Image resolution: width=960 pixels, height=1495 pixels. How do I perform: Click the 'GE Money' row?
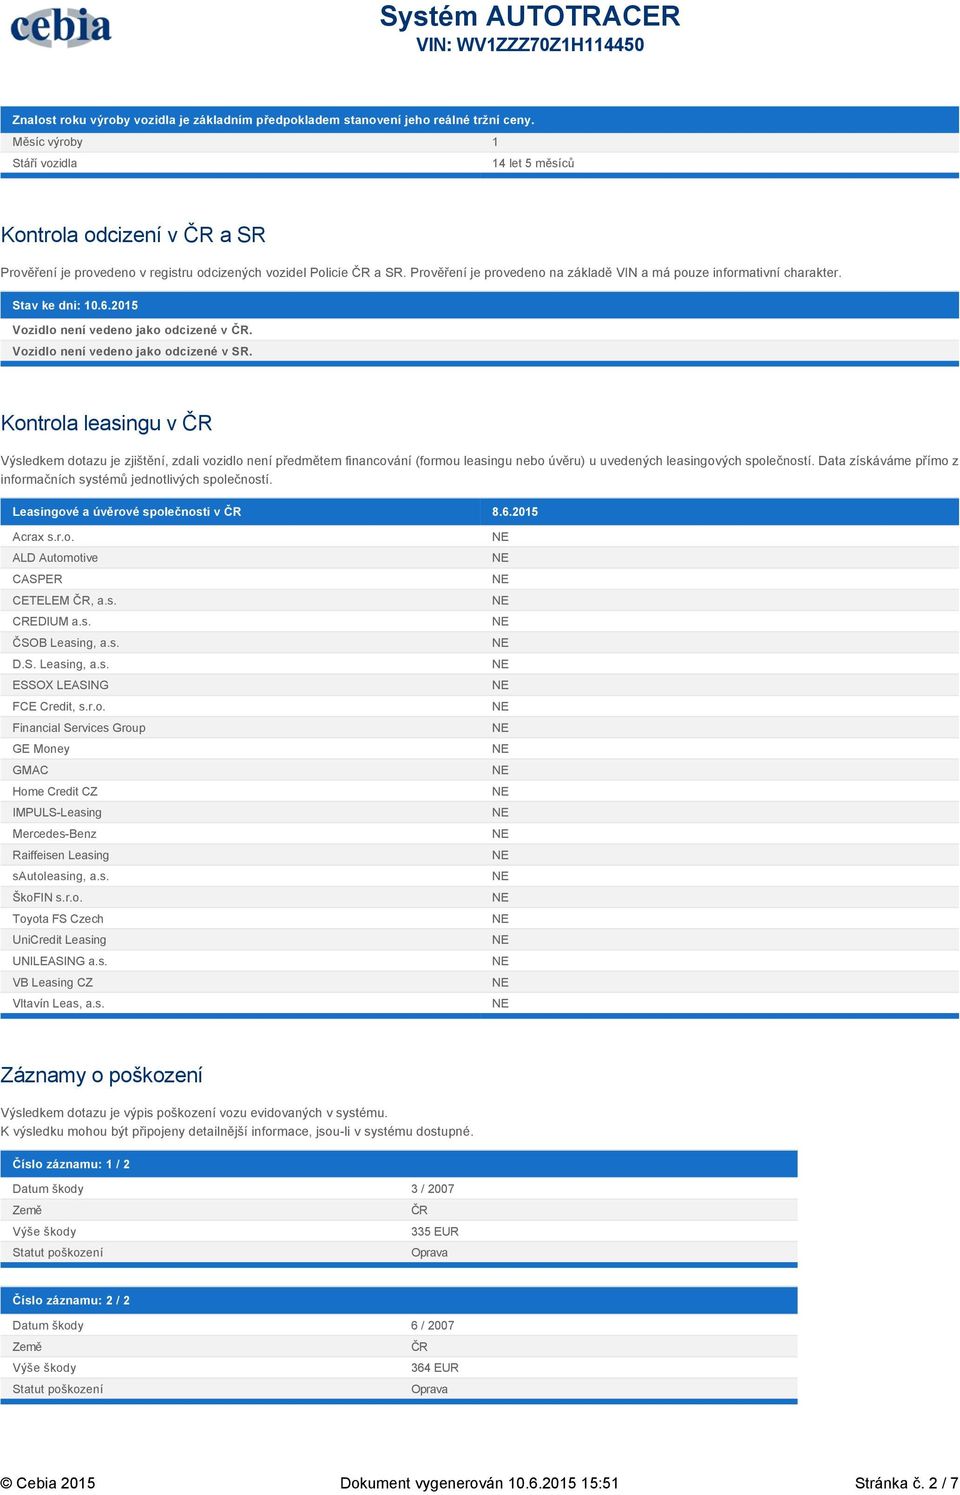[480, 749]
